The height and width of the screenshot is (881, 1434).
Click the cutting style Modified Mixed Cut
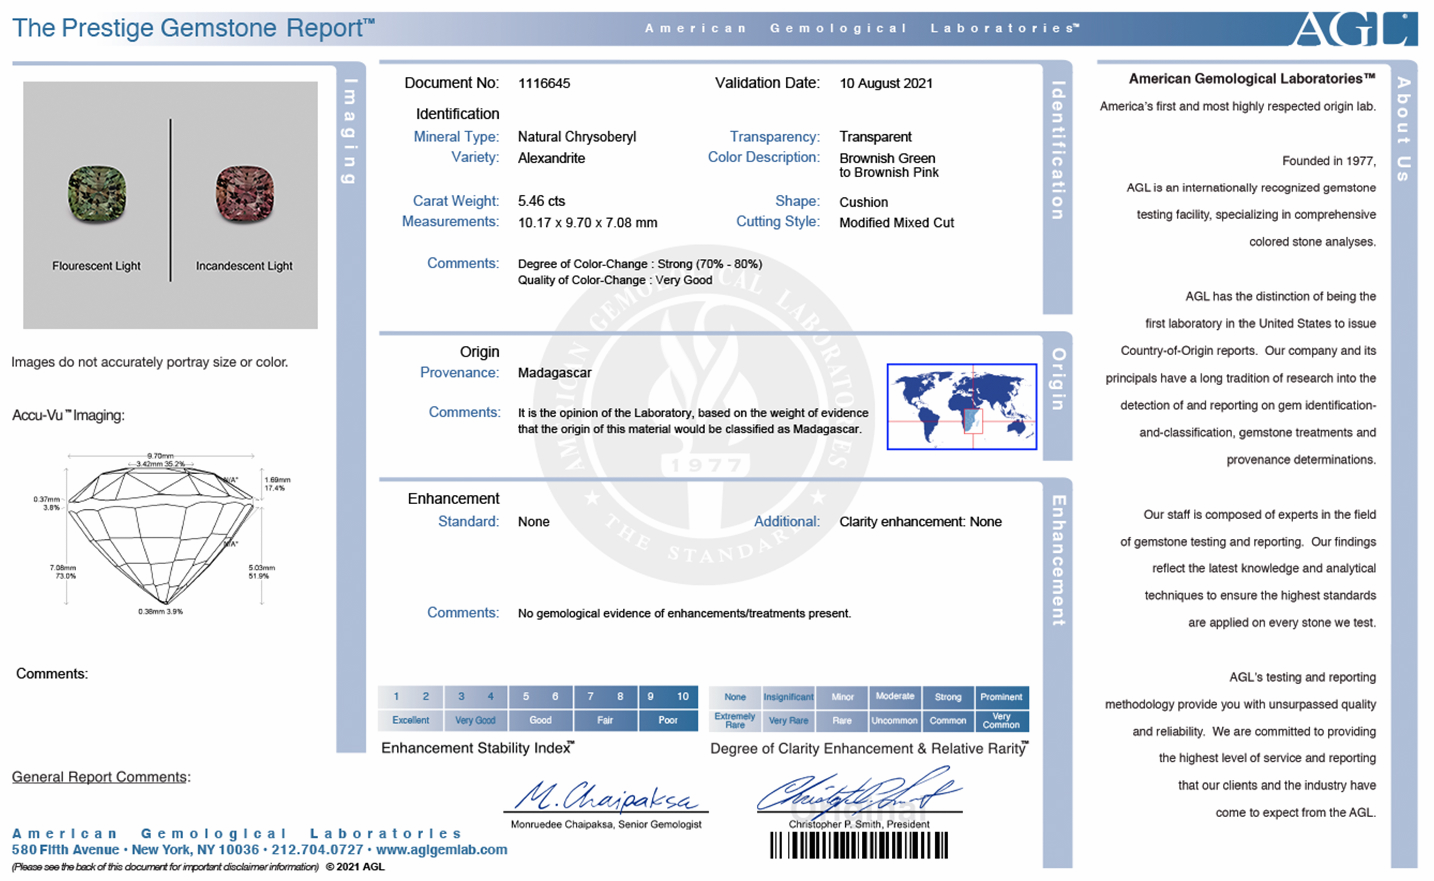pyautogui.click(x=897, y=223)
